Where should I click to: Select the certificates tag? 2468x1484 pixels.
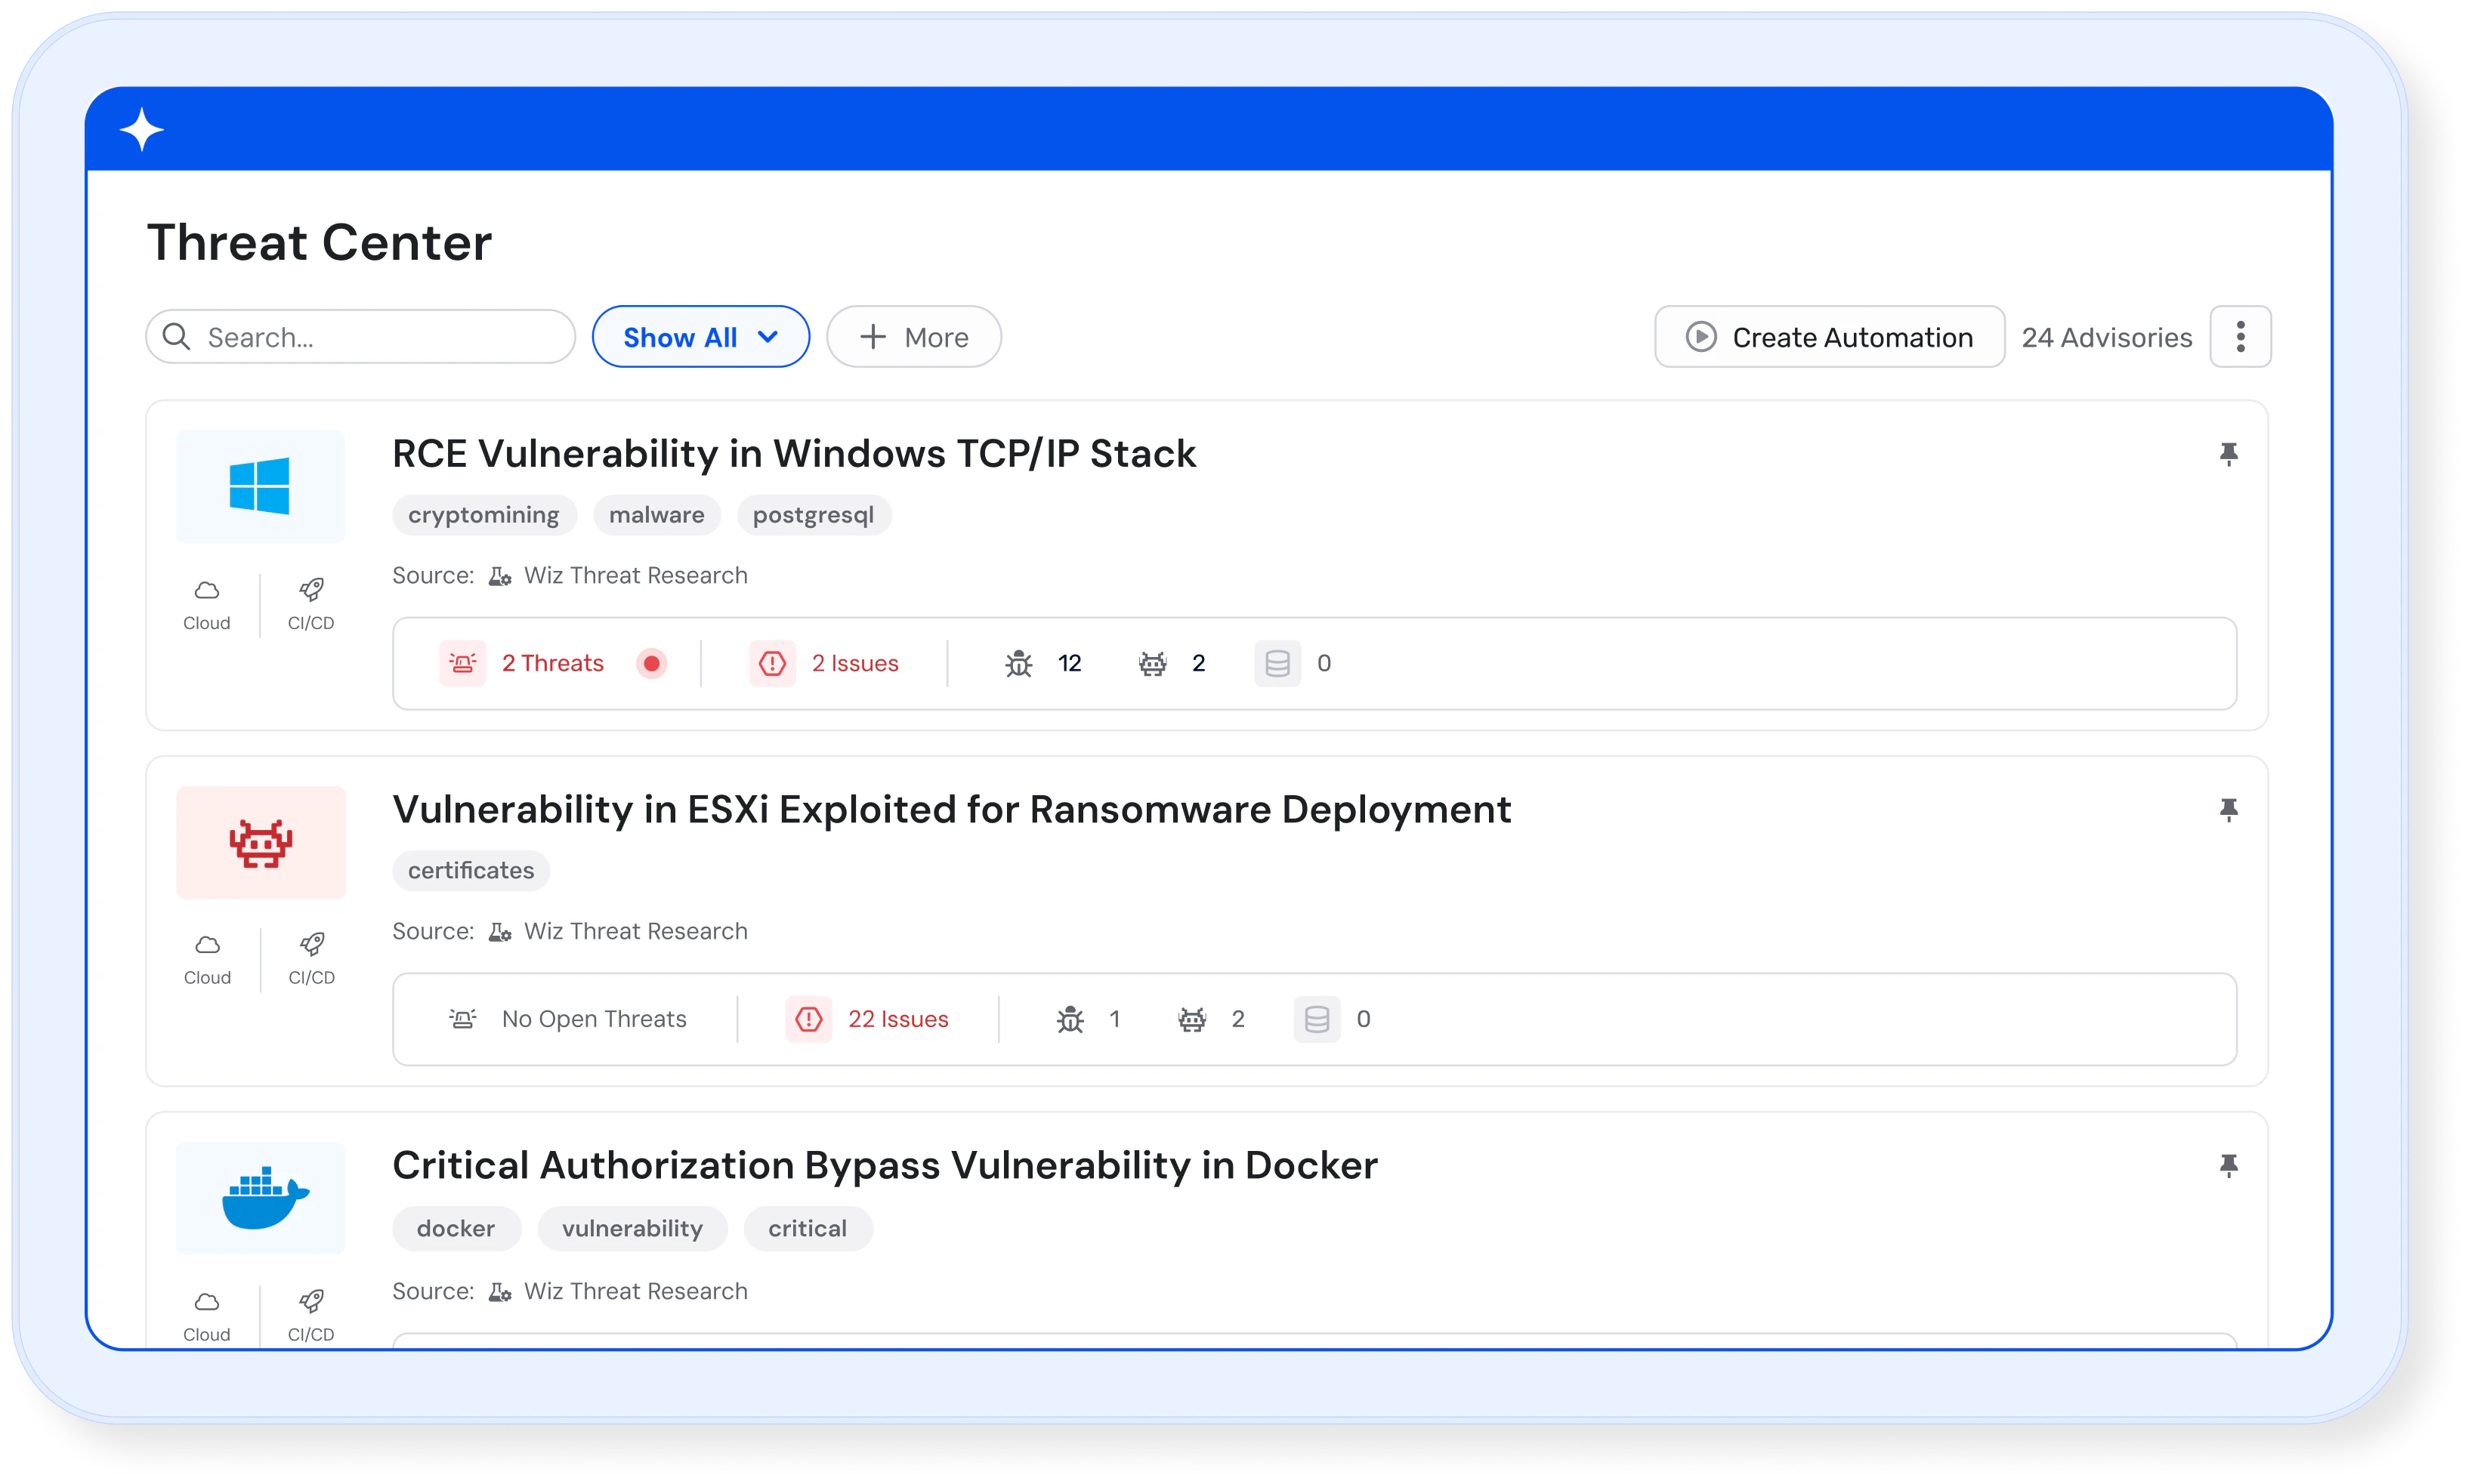470,870
